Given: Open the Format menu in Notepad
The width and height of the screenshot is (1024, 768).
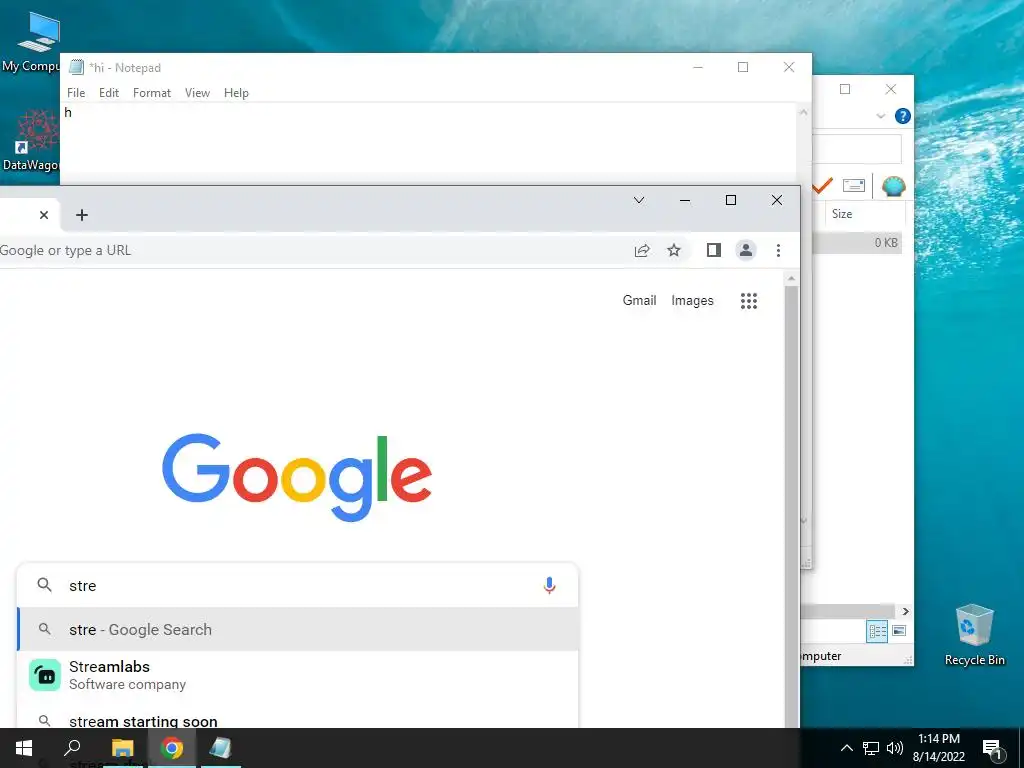Looking at the screenshot, I should coord(152,93).
